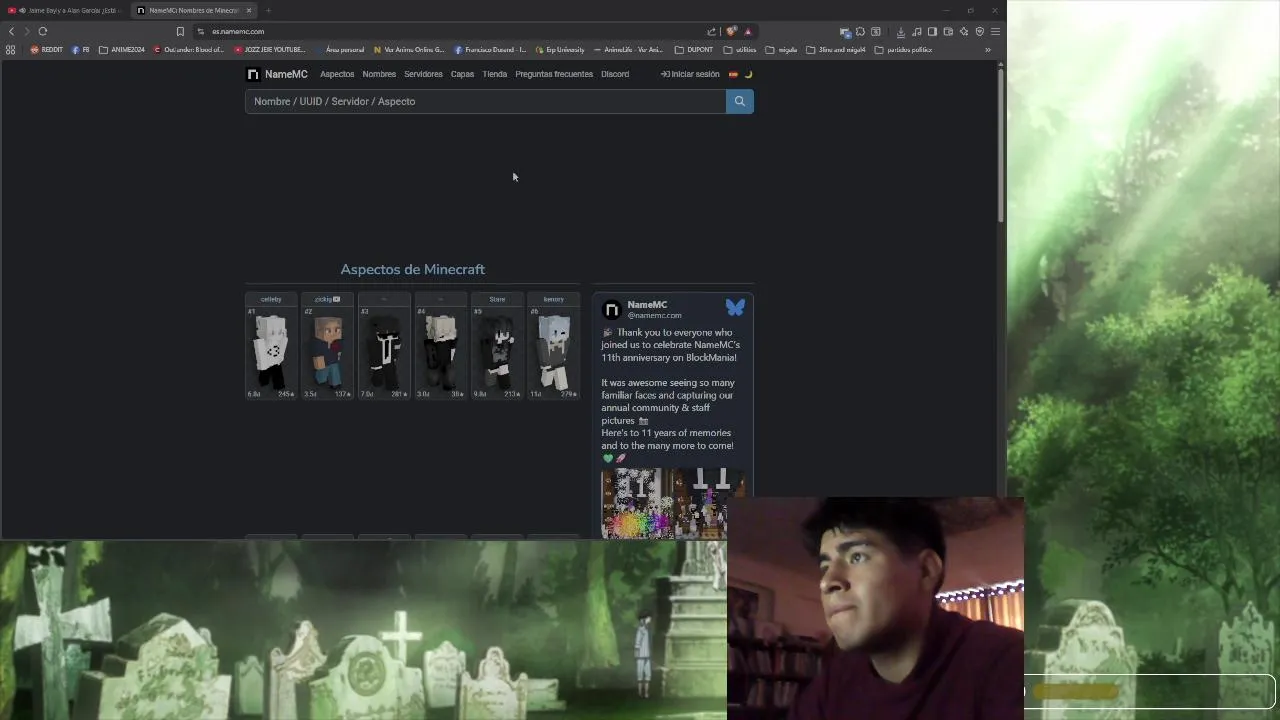The height and width of the screenshot is (720, 1280).
Task: Open the JOZZ JEJE YOUTUBE bookmark
Action: click(x=270, y=49)
